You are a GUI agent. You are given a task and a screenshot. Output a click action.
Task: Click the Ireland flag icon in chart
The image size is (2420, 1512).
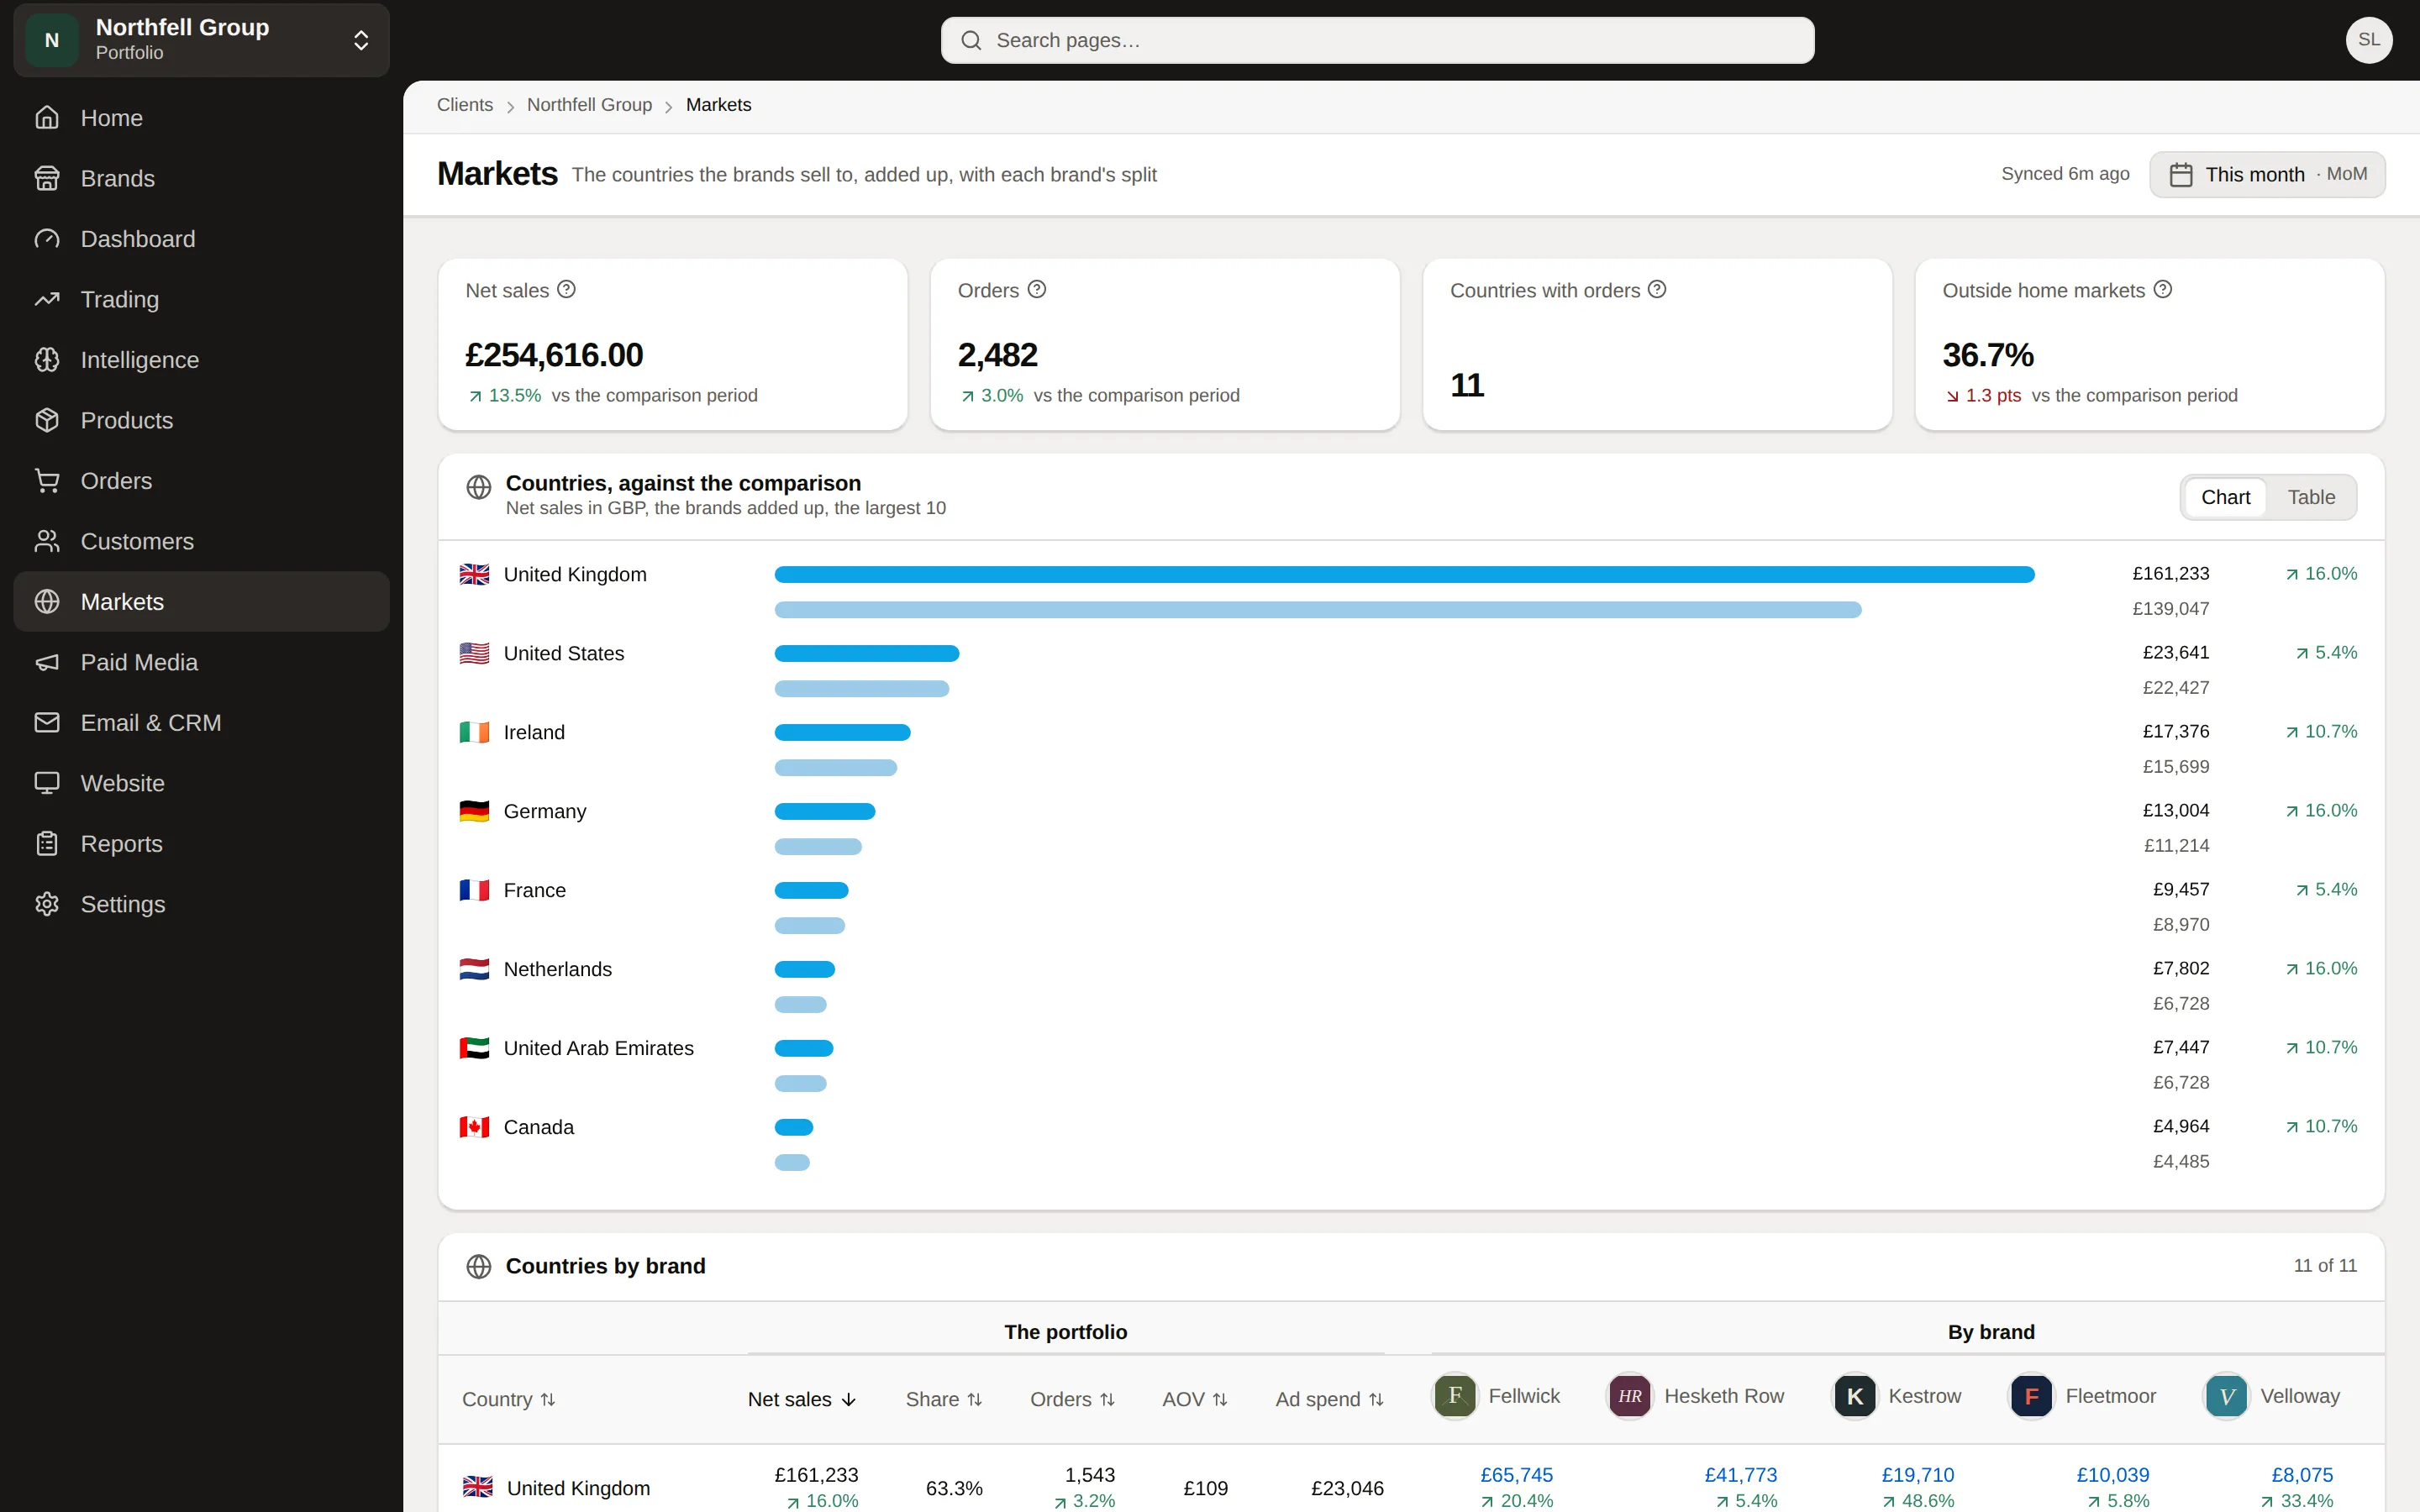pos(474,732)
